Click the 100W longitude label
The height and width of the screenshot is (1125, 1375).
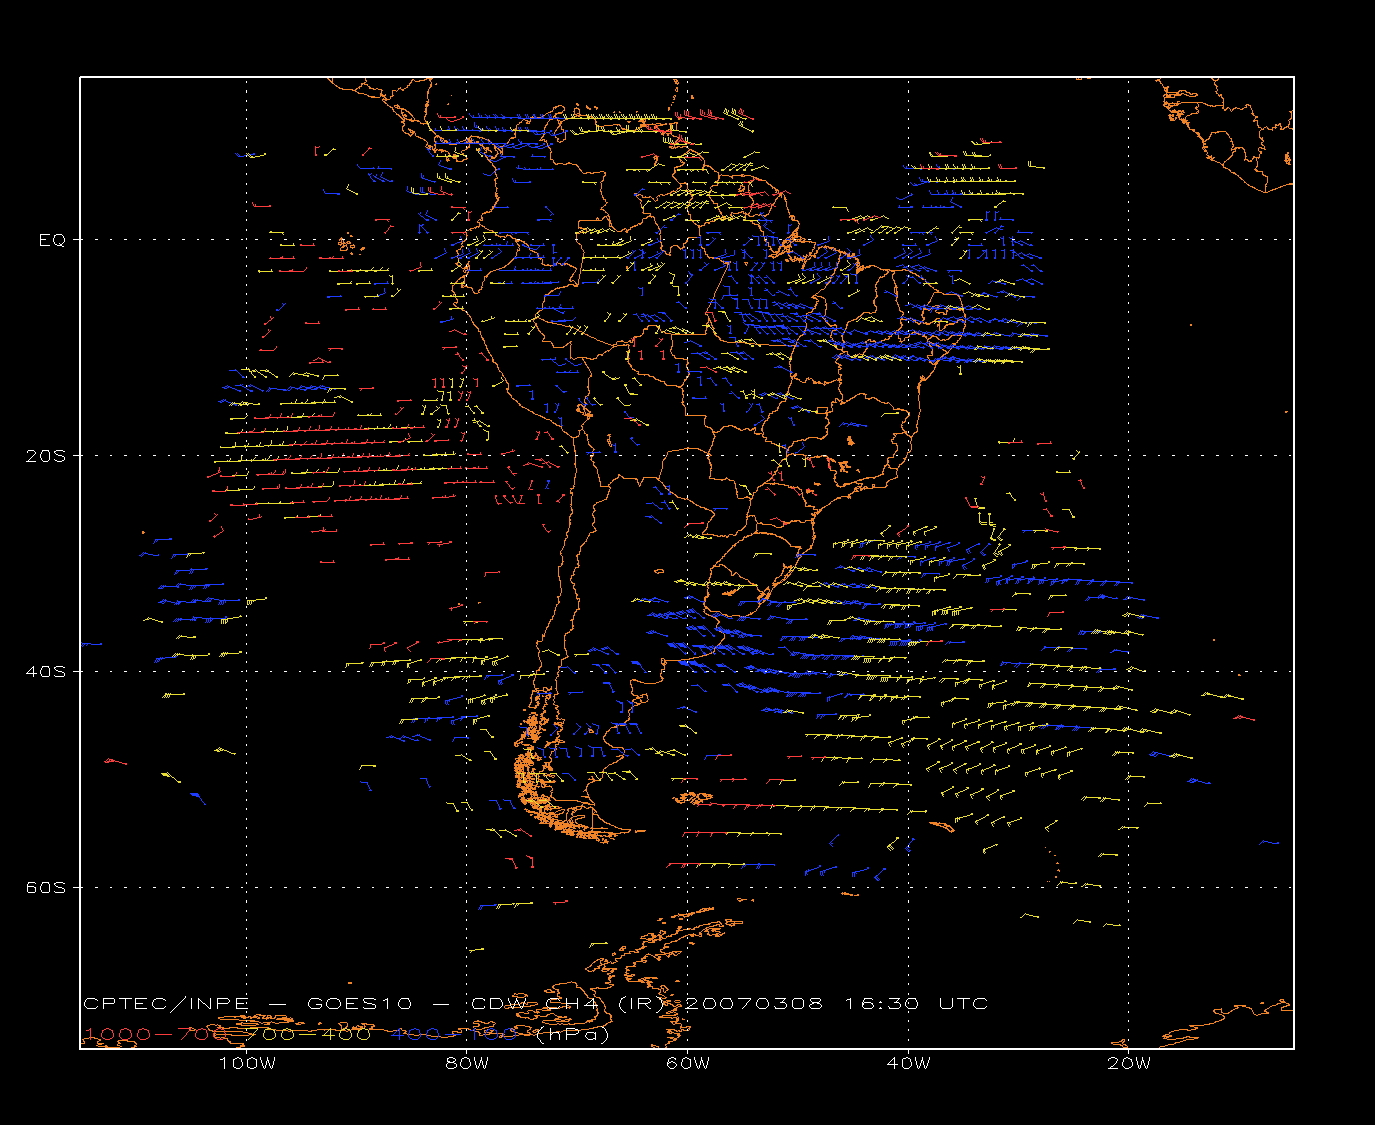(x=247, y=1063)
